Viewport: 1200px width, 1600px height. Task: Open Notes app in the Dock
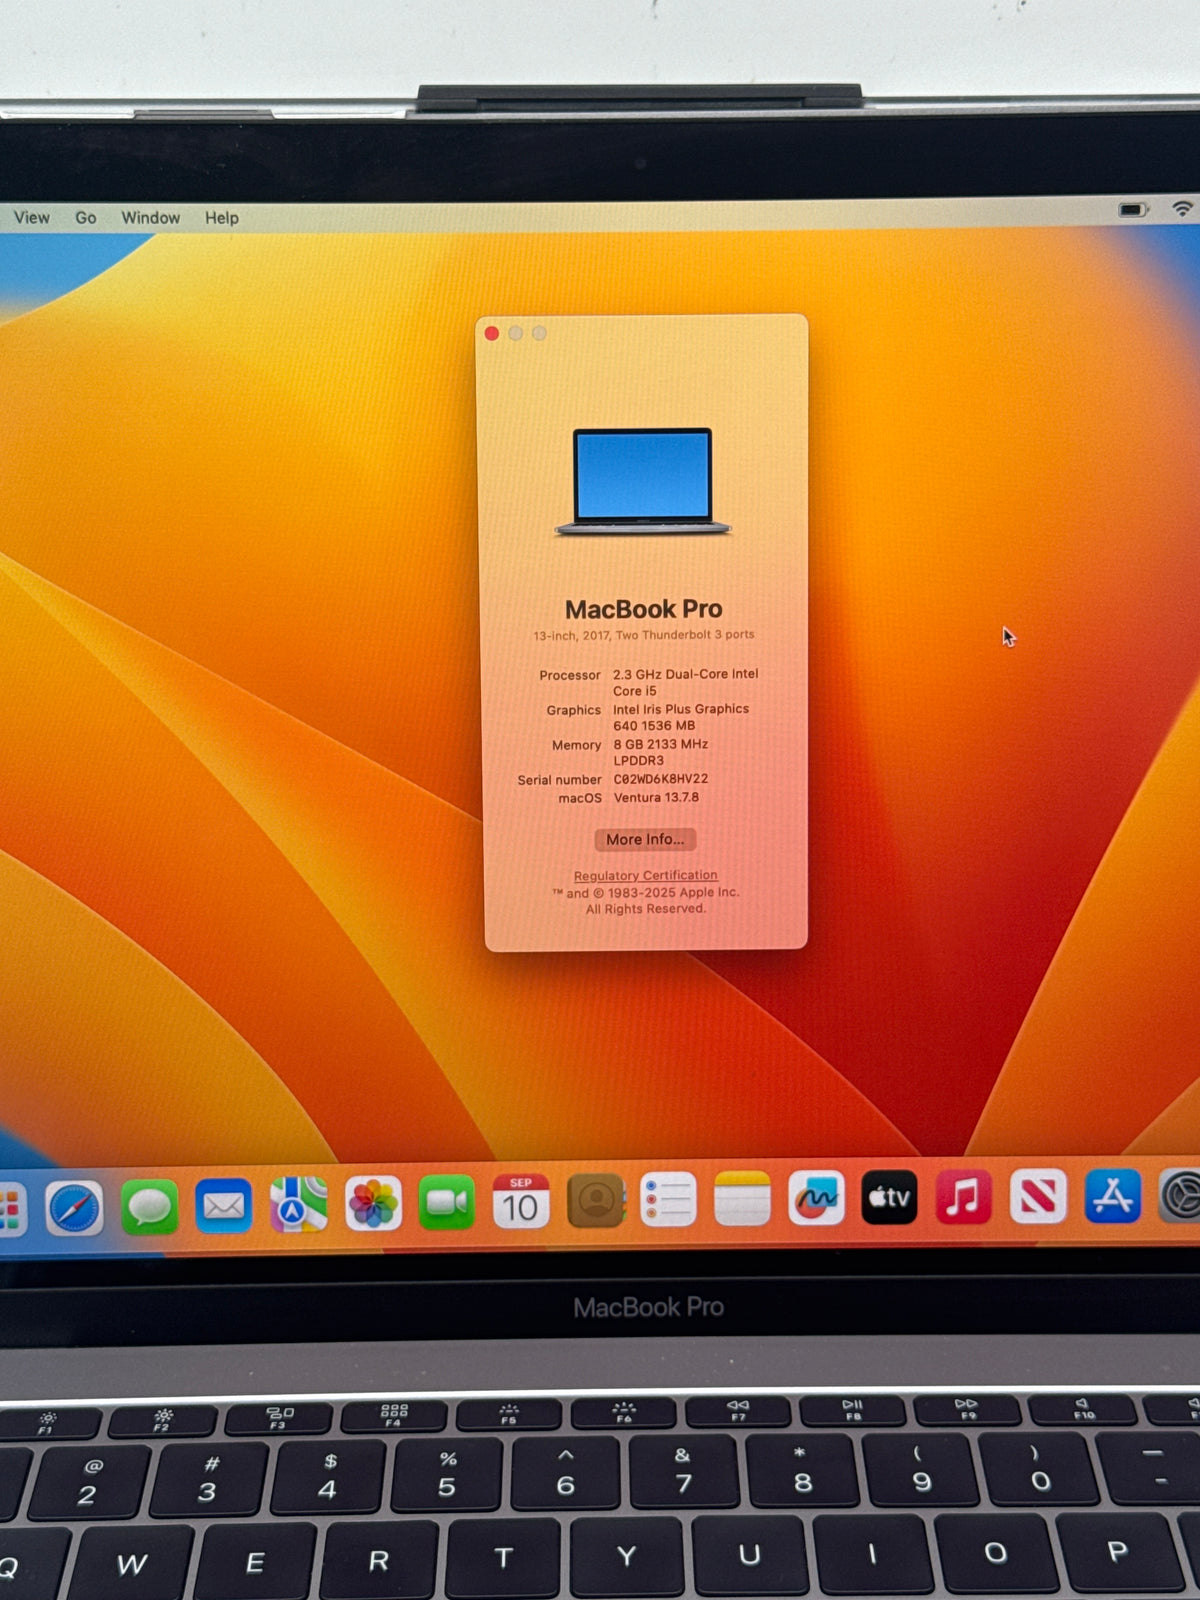click(742, 1198)
